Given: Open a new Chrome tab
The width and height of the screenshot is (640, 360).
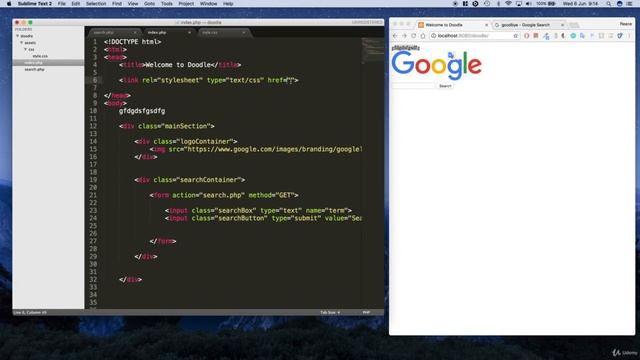Looking at the screenshot, I should point(574,25).
